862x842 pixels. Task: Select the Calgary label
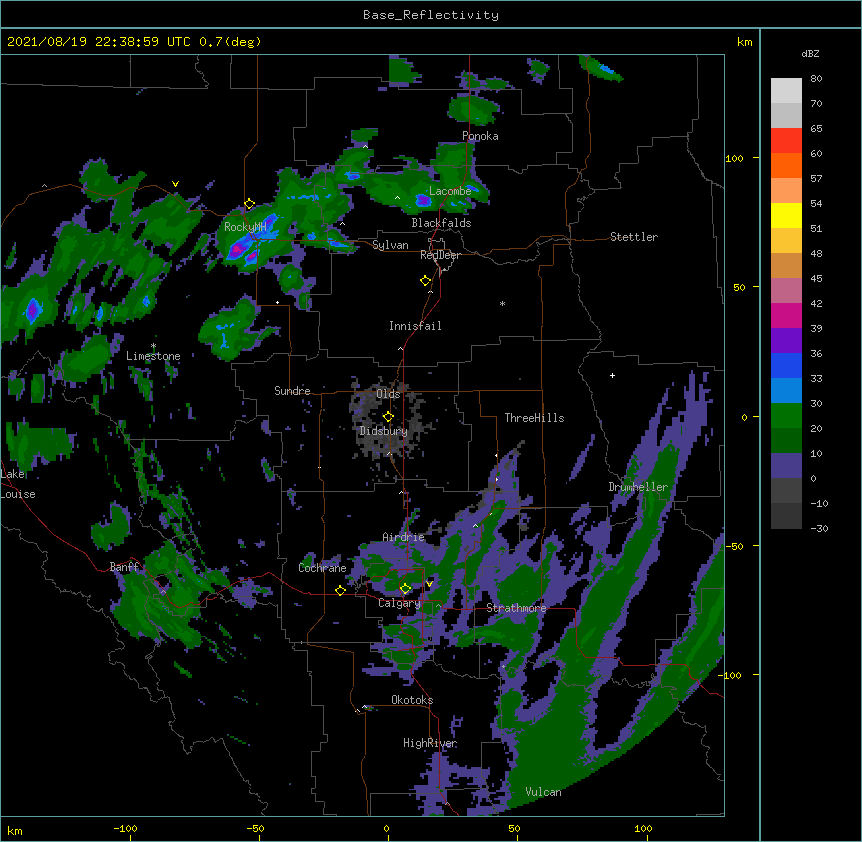(x=399, y=603)
